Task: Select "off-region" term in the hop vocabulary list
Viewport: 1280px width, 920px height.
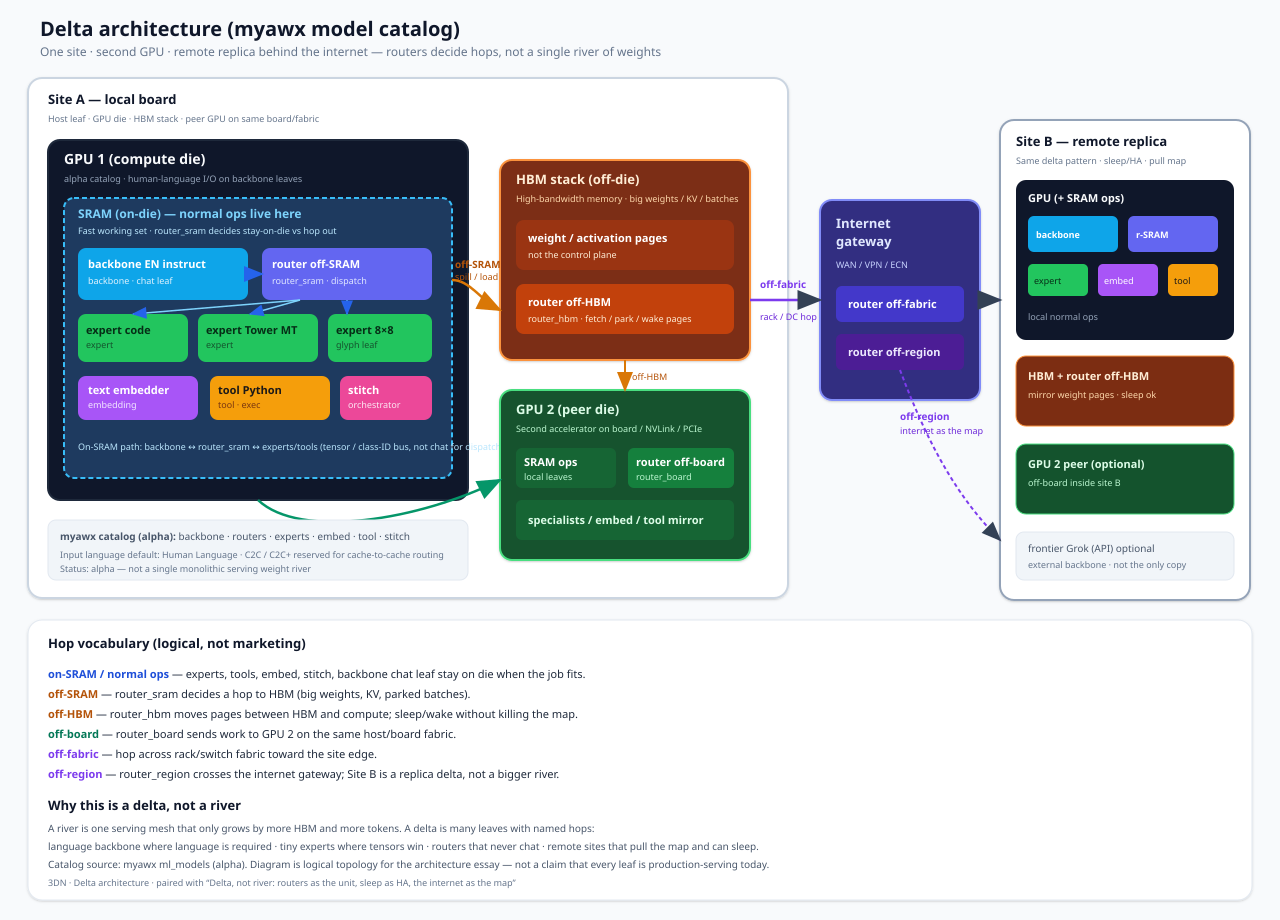Action: pos(75,774)
